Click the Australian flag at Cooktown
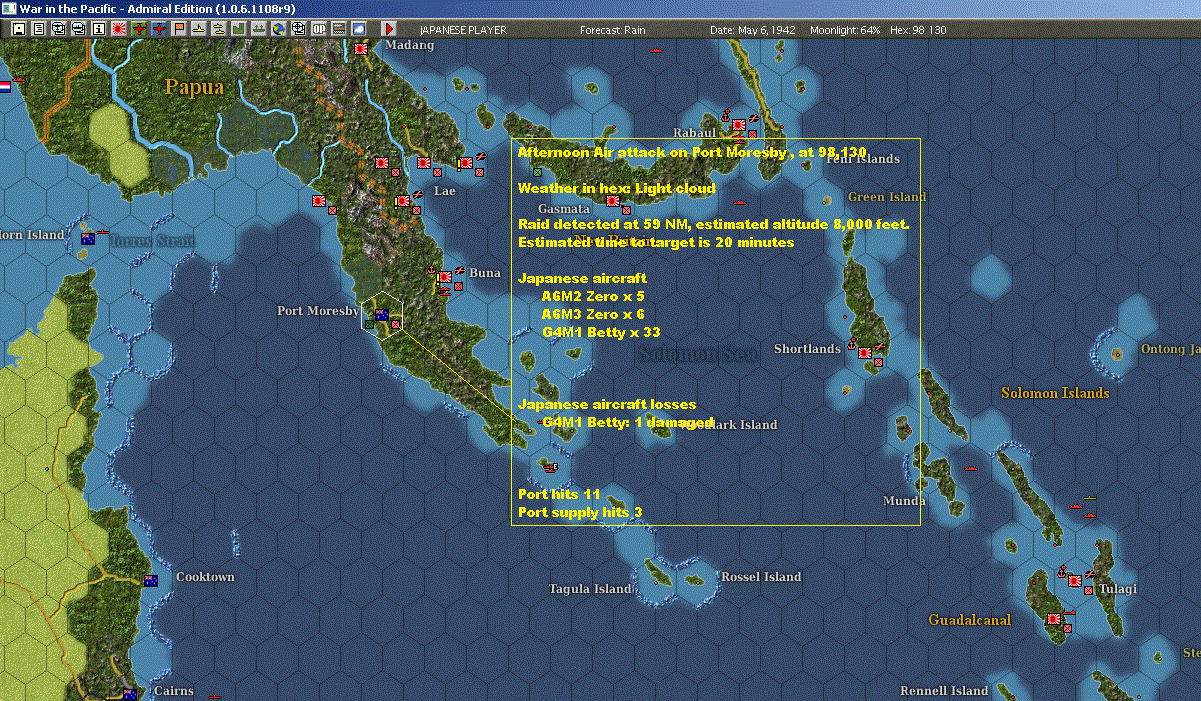1201x701 pixels. tap(151, 580)
